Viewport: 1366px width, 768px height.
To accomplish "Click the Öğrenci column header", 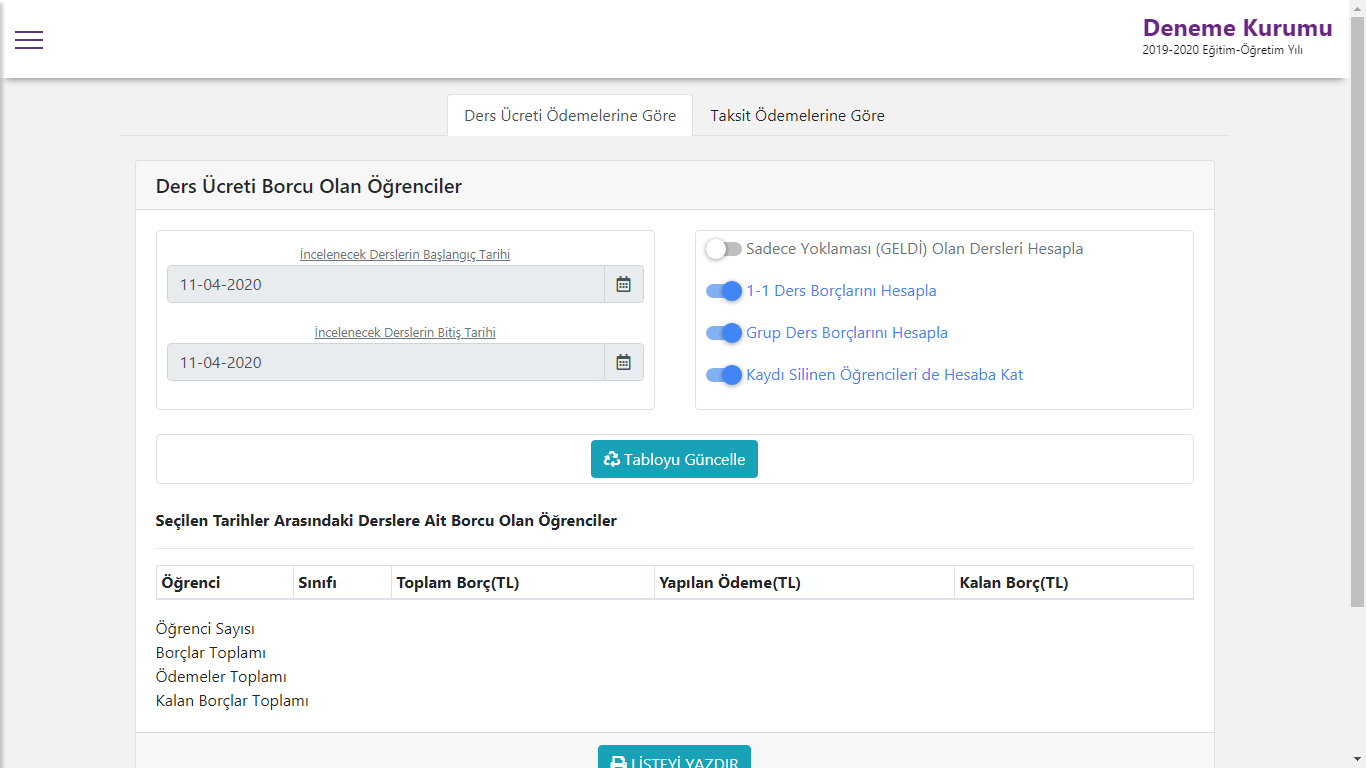I will [x=224, y=583].
